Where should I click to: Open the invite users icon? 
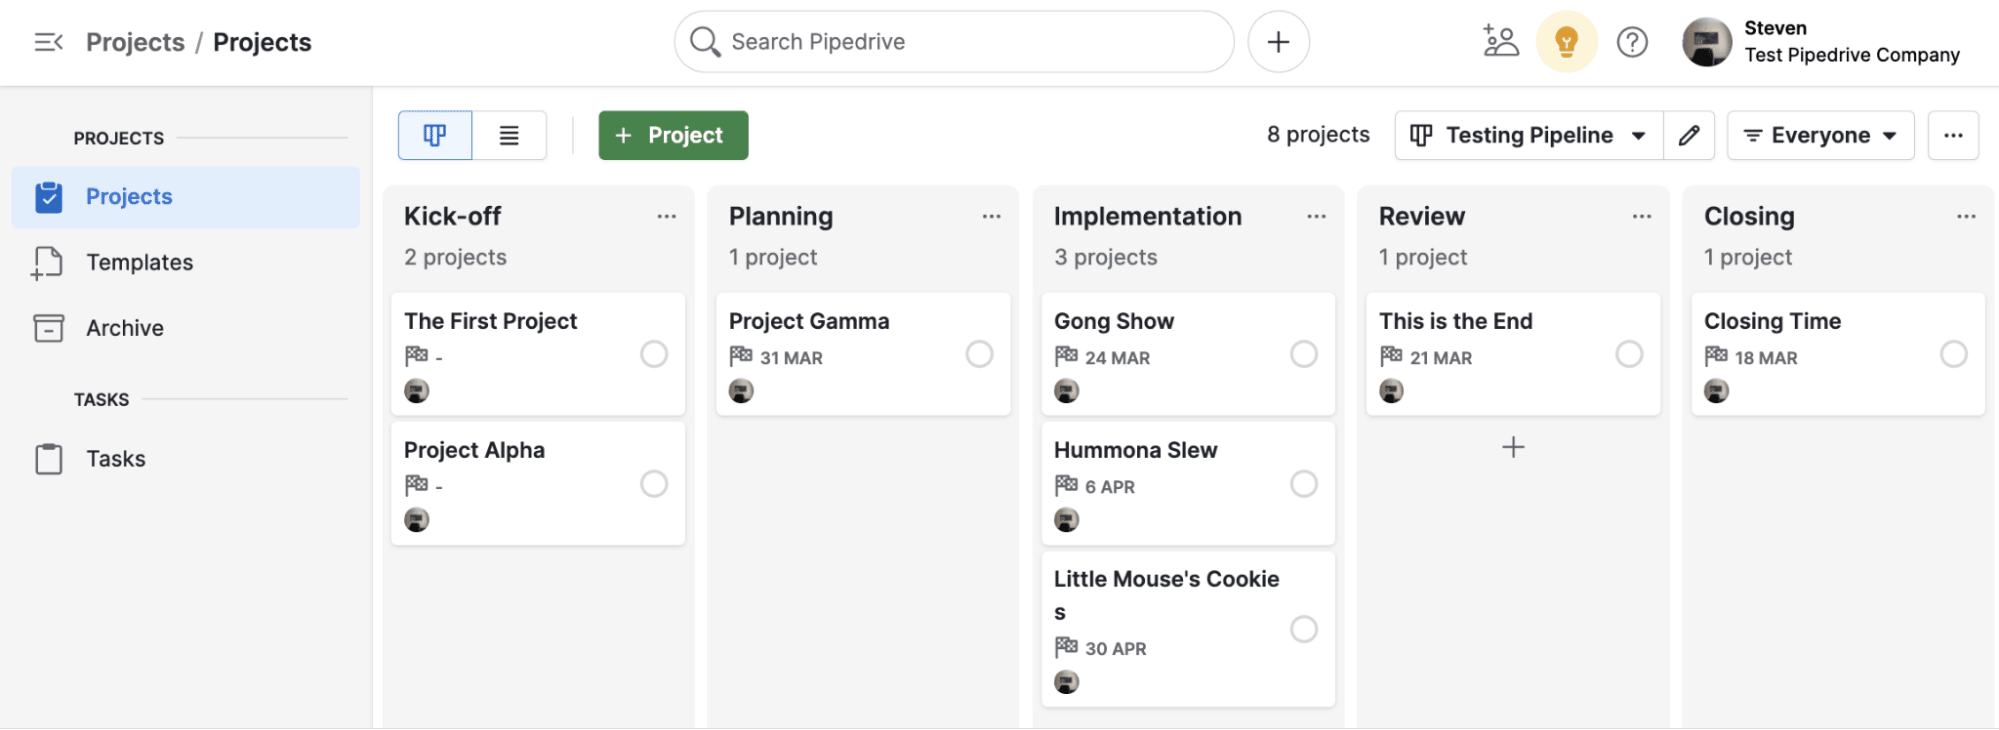point(1499,41)
